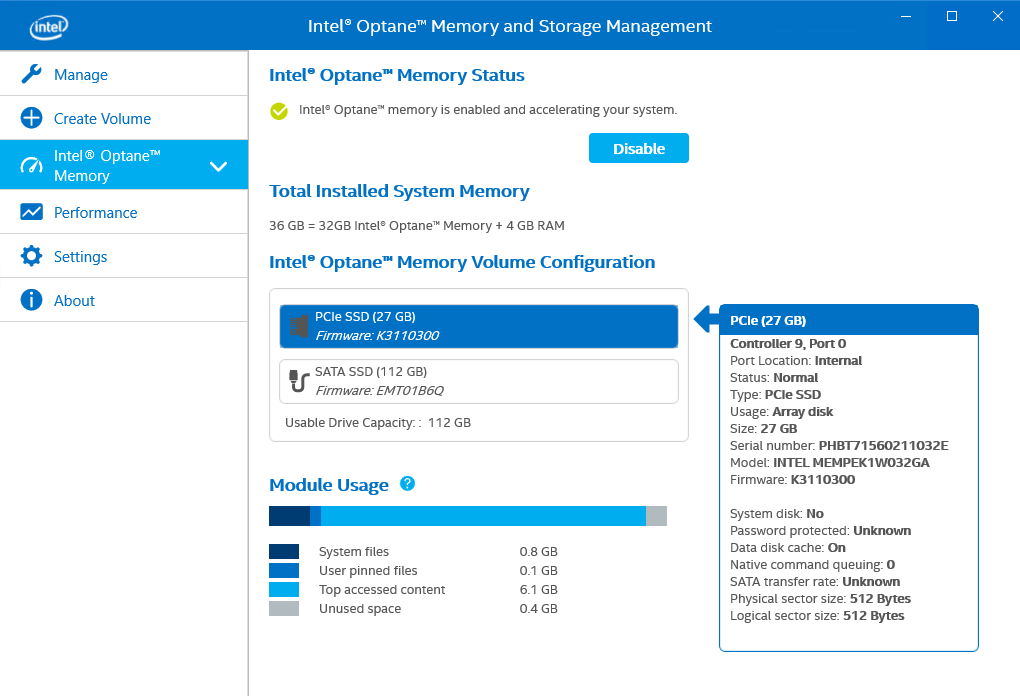This screenshot has height=696, width=1020.
Task: Select the SATA SSD (112 GB) row
Action: tap(479, 381)
